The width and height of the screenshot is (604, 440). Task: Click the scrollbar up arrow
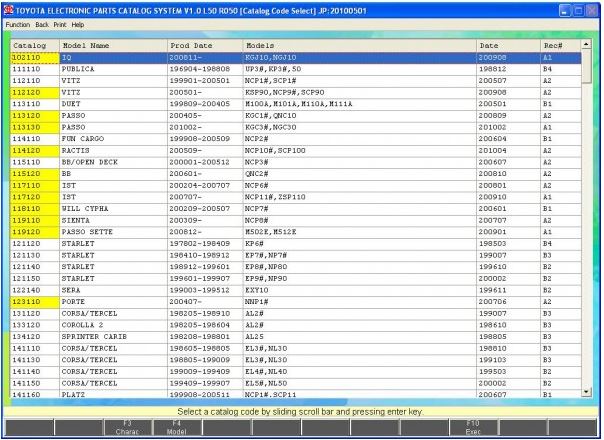tap(586, 44)
